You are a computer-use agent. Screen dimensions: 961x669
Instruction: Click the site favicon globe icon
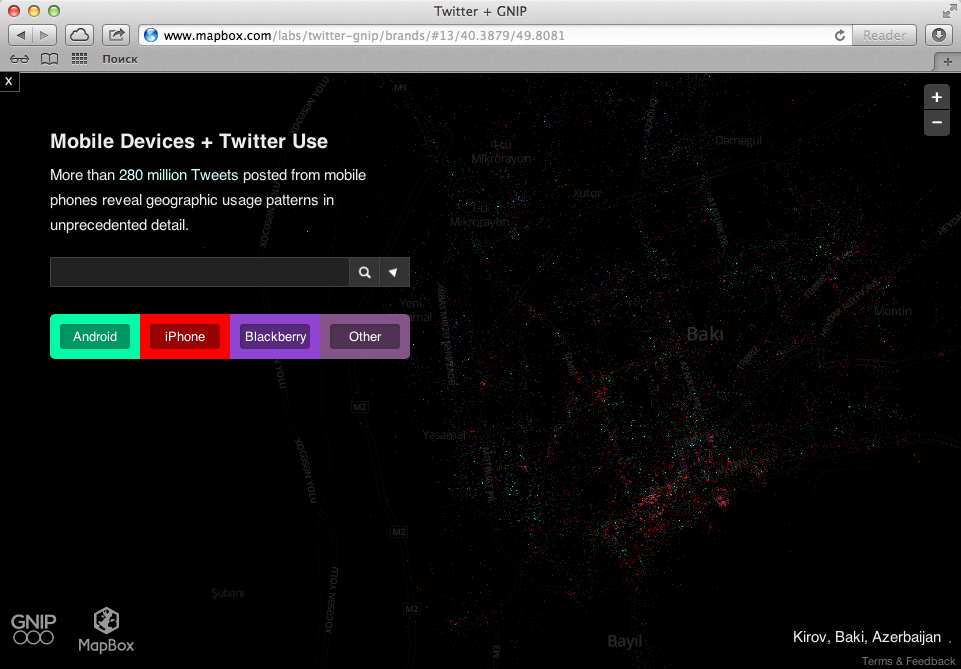pos(151,36)
